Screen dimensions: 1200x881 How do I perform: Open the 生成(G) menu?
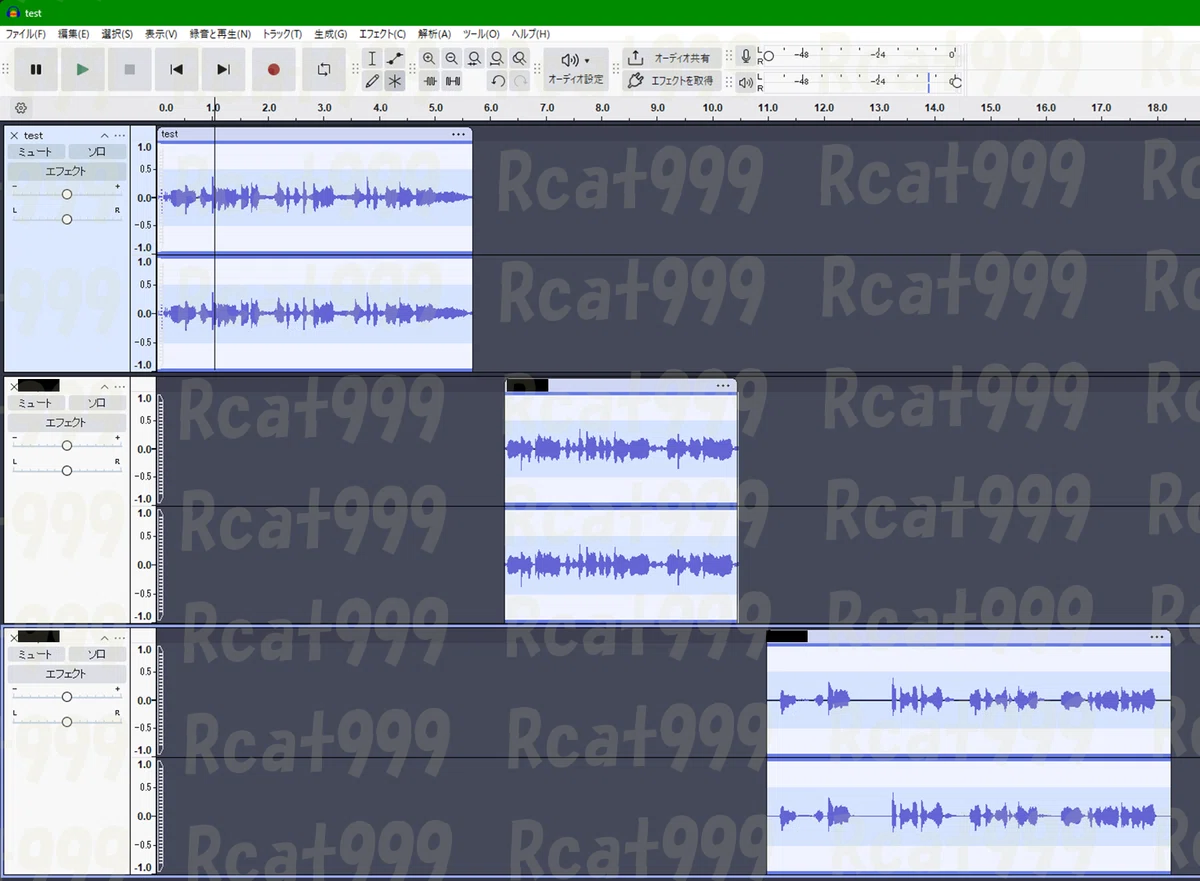coord(331,34)
